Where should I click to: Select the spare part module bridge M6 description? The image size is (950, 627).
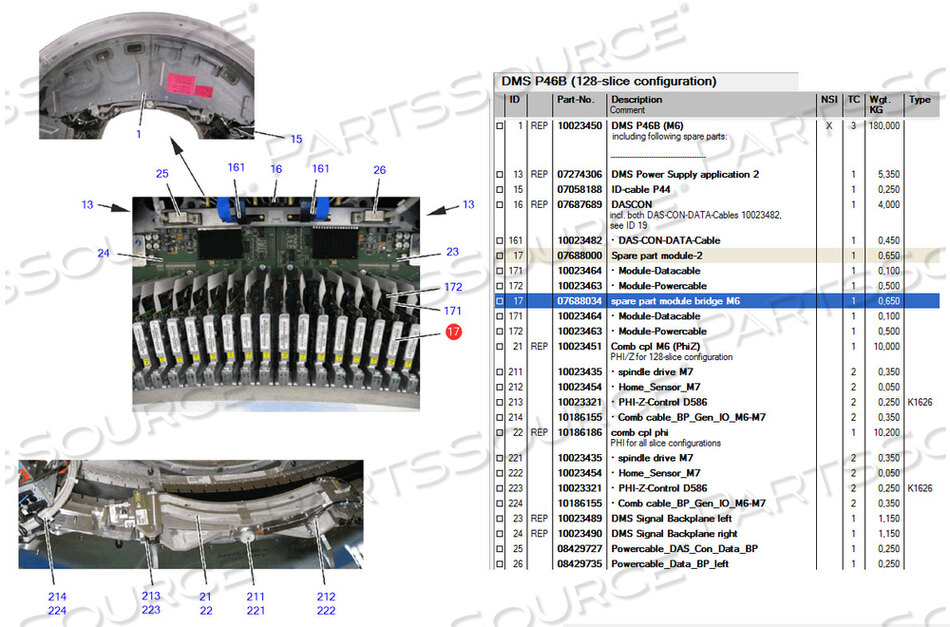pos(676,301)
